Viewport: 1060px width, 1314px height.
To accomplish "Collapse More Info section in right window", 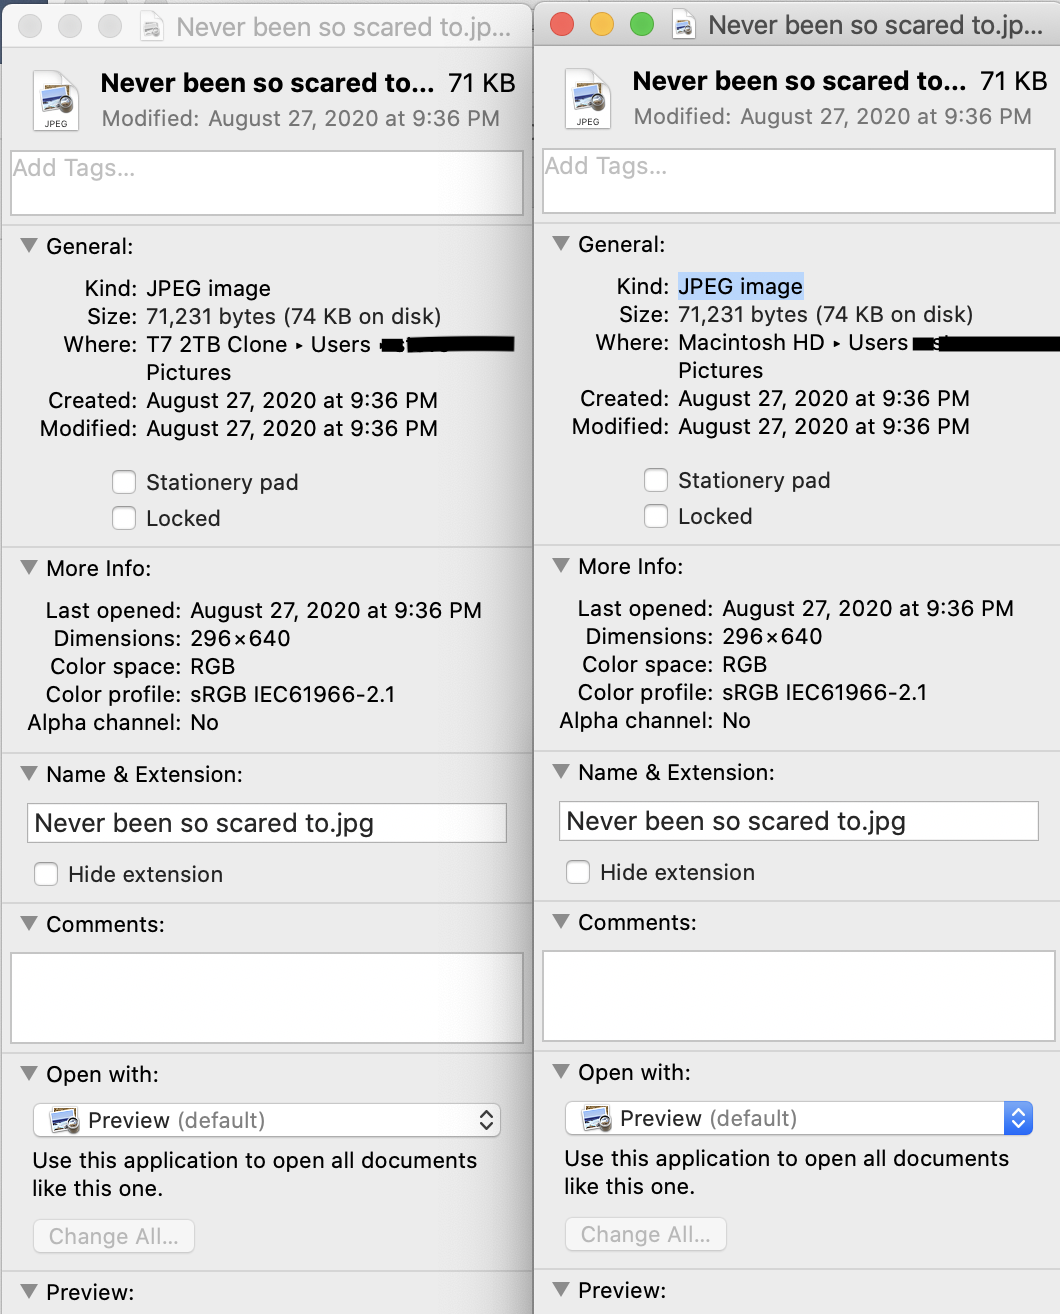I will (561, 566).
